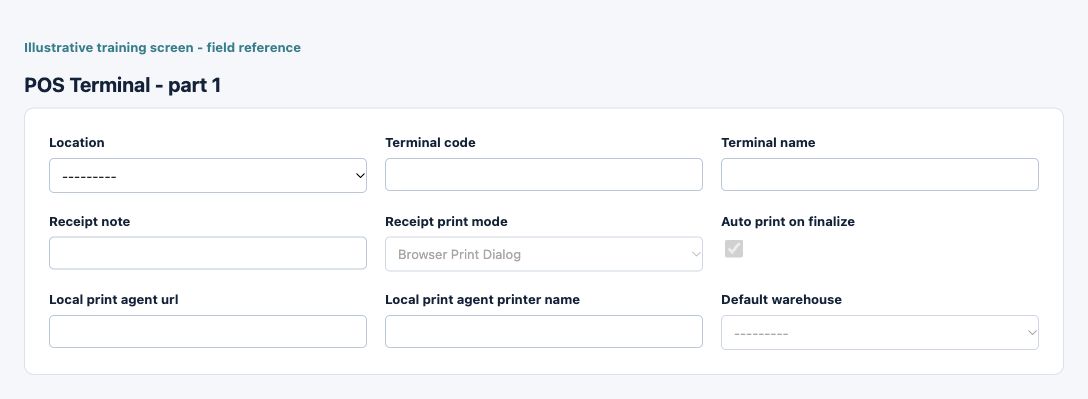1088x399 pixels.
Task: Click the Local print agent url field
Action: click(x=207, y=332)
